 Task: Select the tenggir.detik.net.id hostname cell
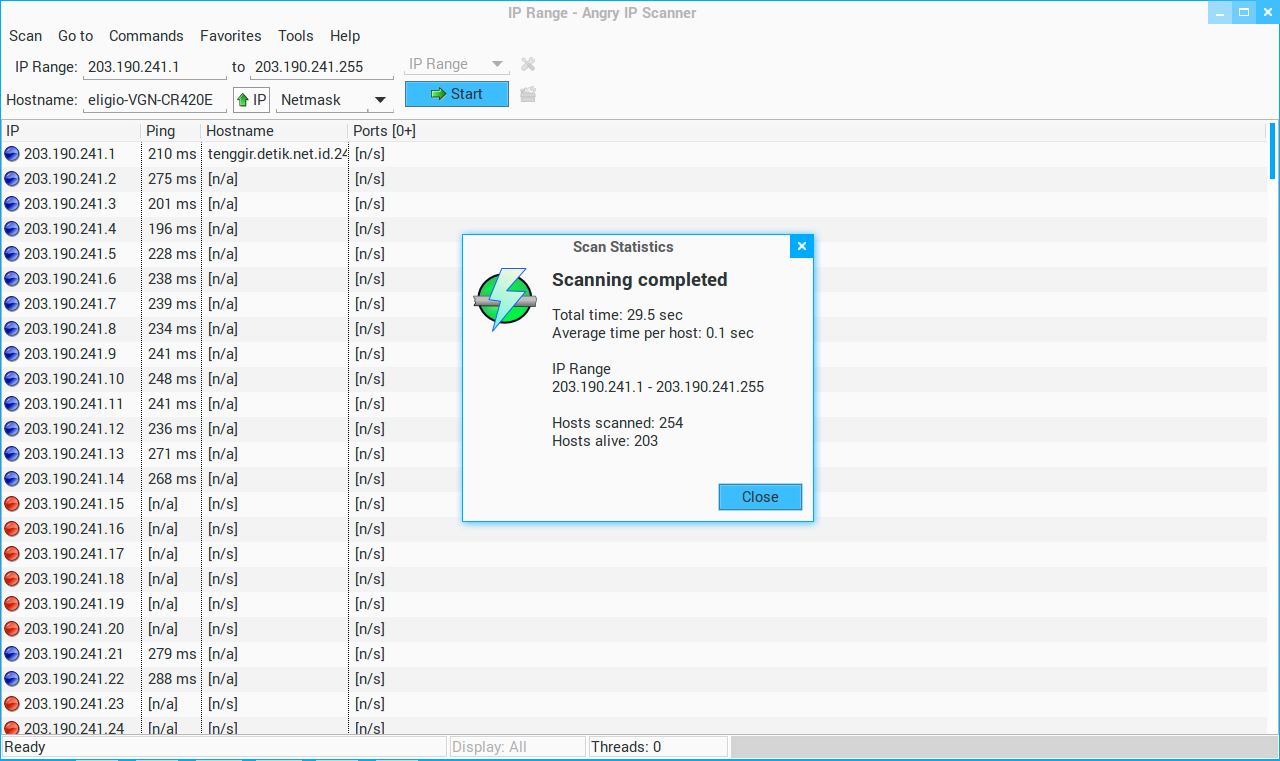point(277,154)
